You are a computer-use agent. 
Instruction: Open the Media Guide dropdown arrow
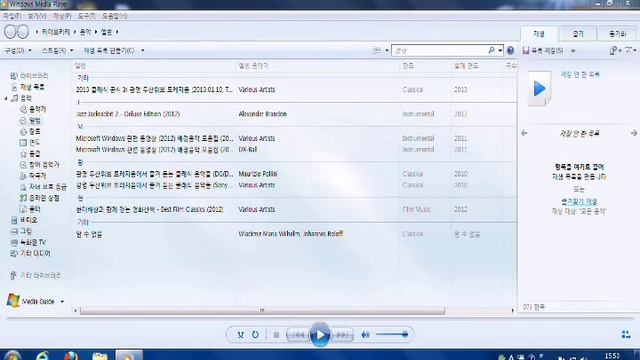click(x=62, y=302)
